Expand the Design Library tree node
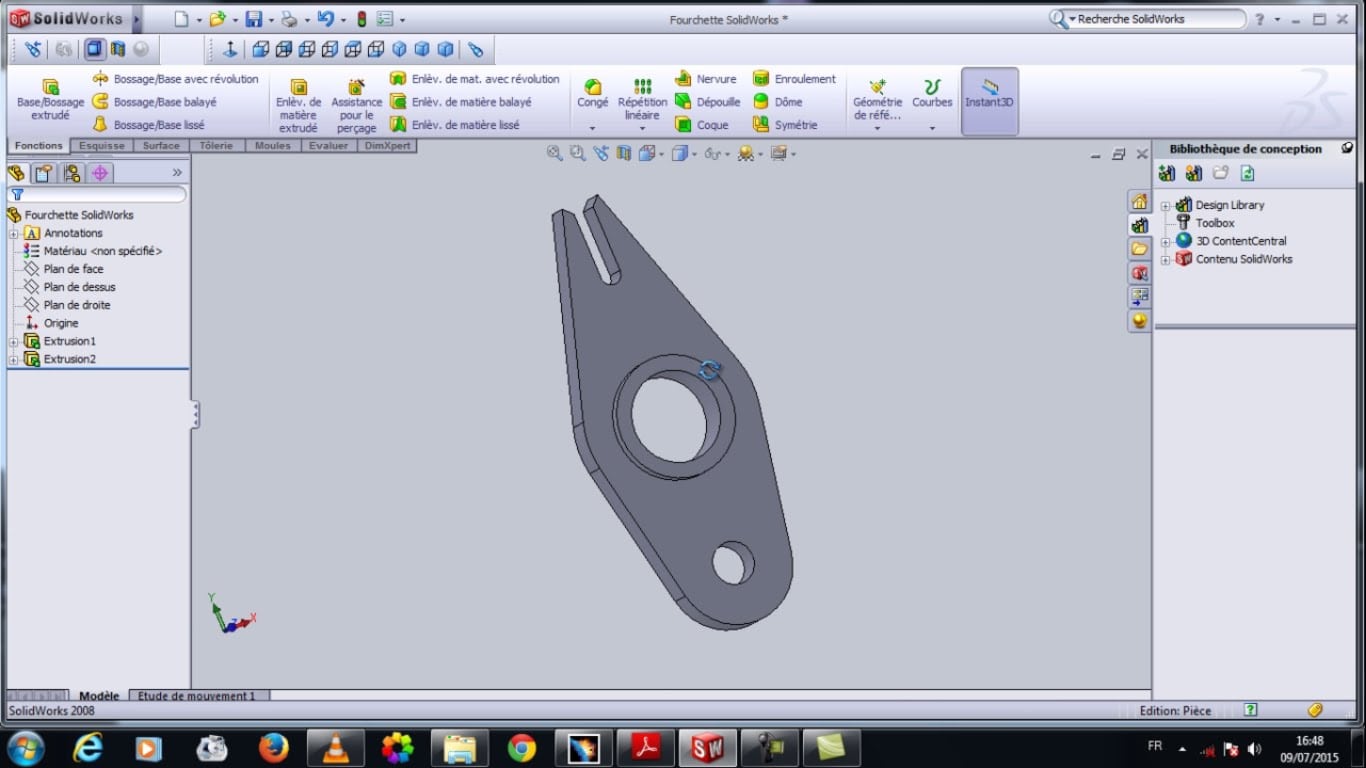This screenshot has width=1366, height=768. click(x=1166, y=205)
